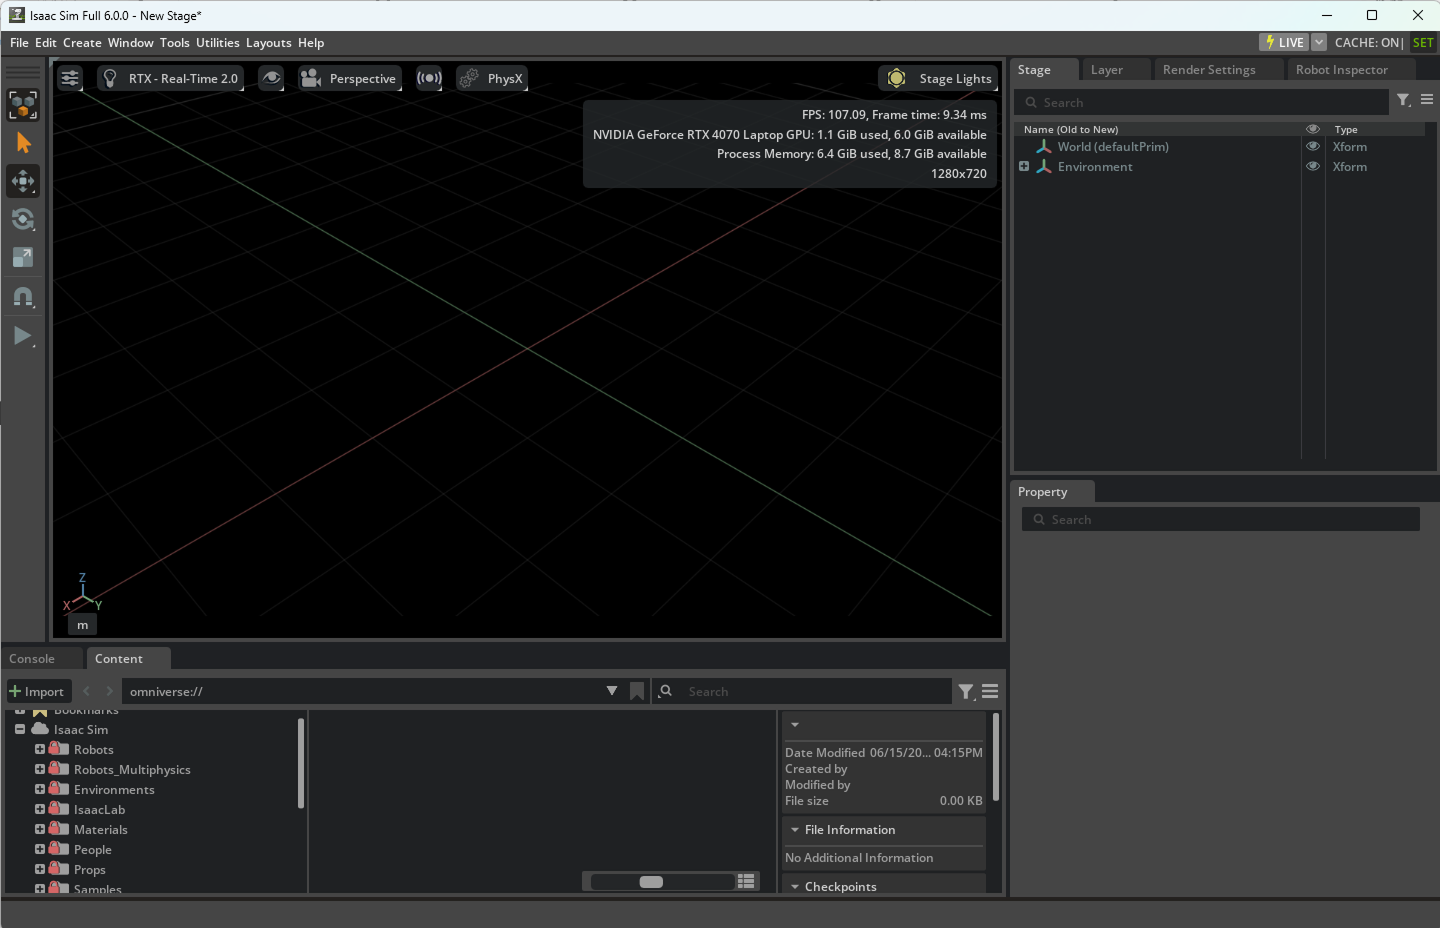Open the omniverse path dropdown arrow

pos(612,691)
